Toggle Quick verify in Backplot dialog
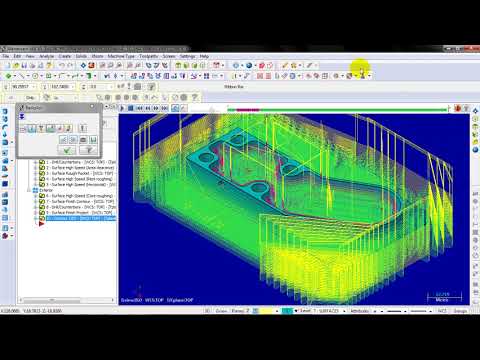This screenshot has height=360, width=480. pos(69,128)
